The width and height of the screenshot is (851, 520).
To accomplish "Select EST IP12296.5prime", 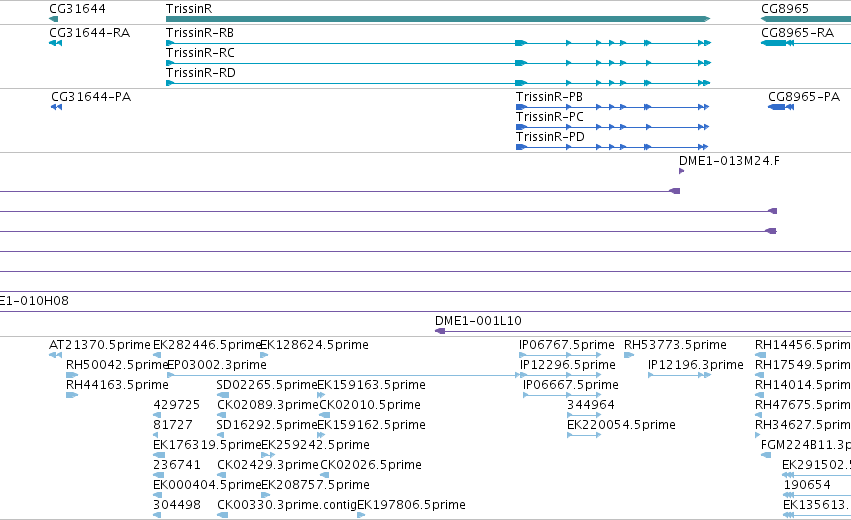I will pos(568,365).
